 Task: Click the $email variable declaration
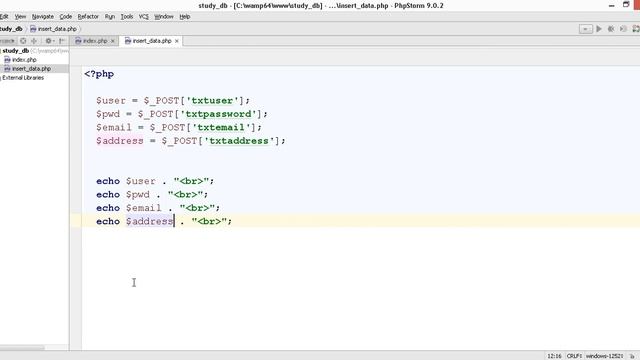coord(114,128)
